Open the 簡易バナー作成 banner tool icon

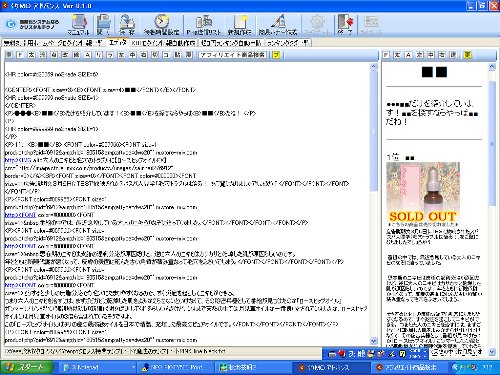point(278,24)
